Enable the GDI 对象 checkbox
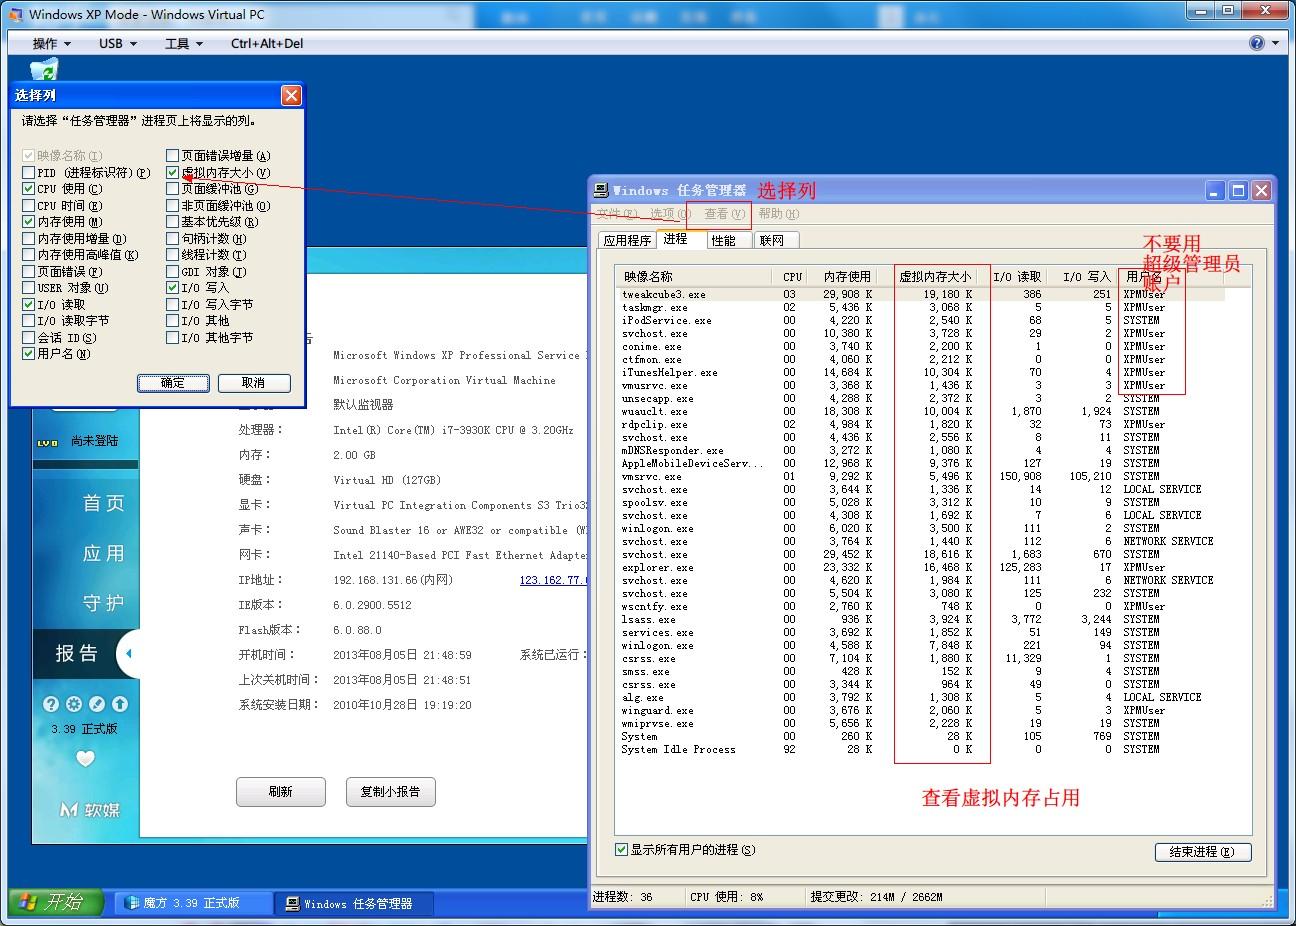 pos(173,271)
